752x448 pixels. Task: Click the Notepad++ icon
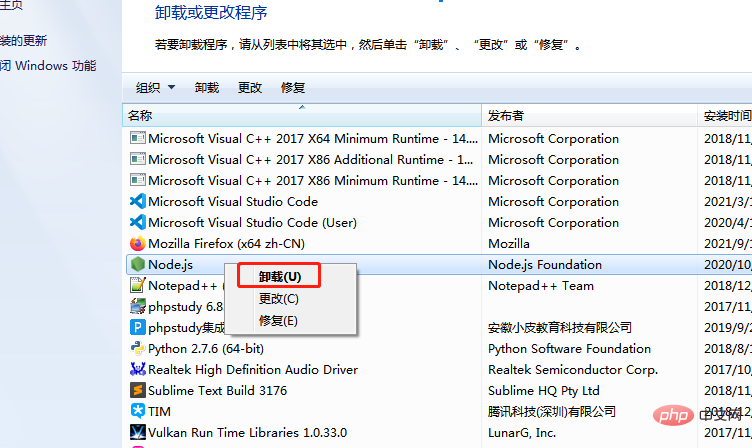pos(138,285)
